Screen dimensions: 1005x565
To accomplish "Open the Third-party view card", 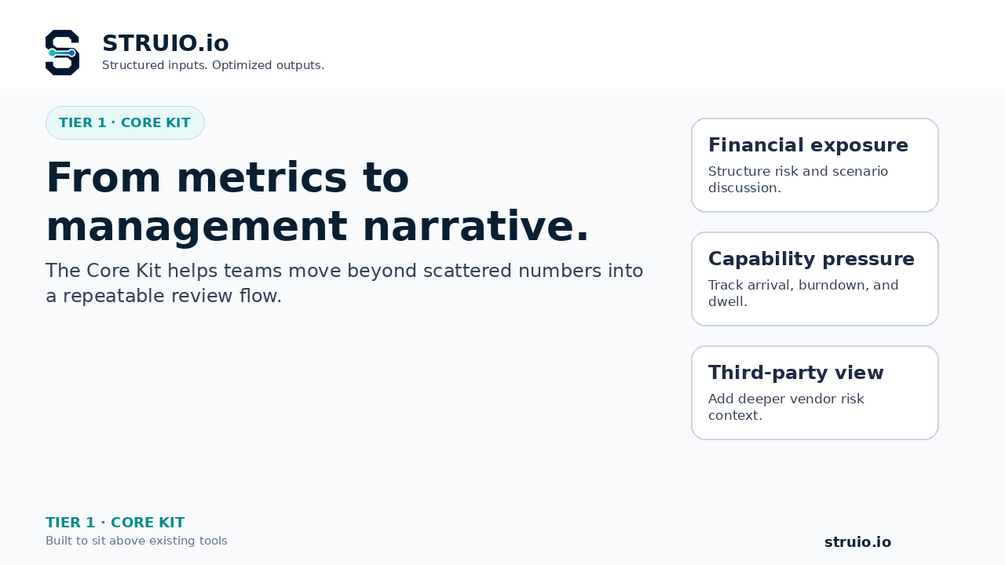I will tap(815, 393).
